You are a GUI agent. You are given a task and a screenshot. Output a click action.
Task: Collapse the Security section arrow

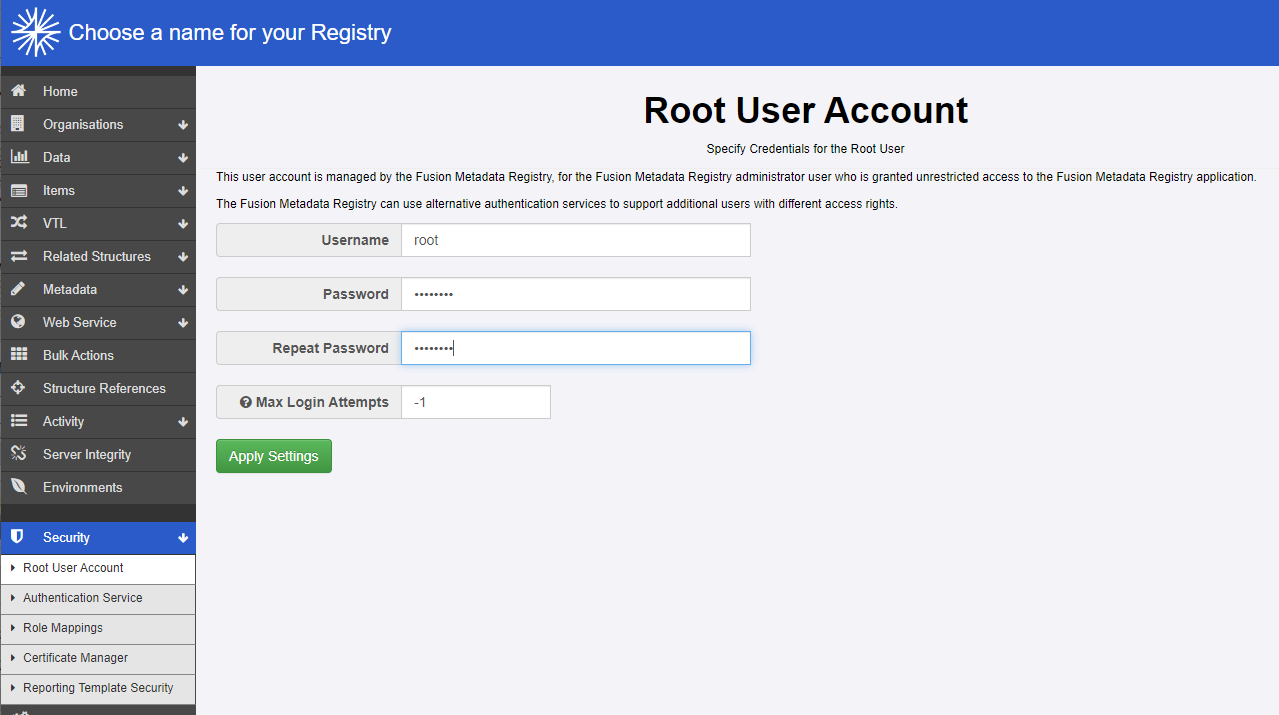(x=183, y=538)
